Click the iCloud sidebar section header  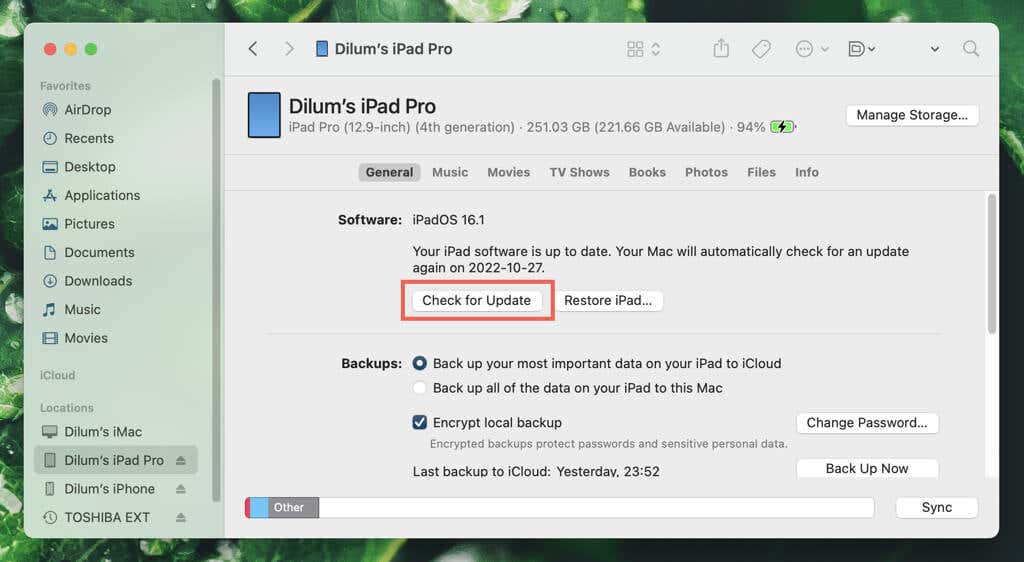[x=57, y=375]
